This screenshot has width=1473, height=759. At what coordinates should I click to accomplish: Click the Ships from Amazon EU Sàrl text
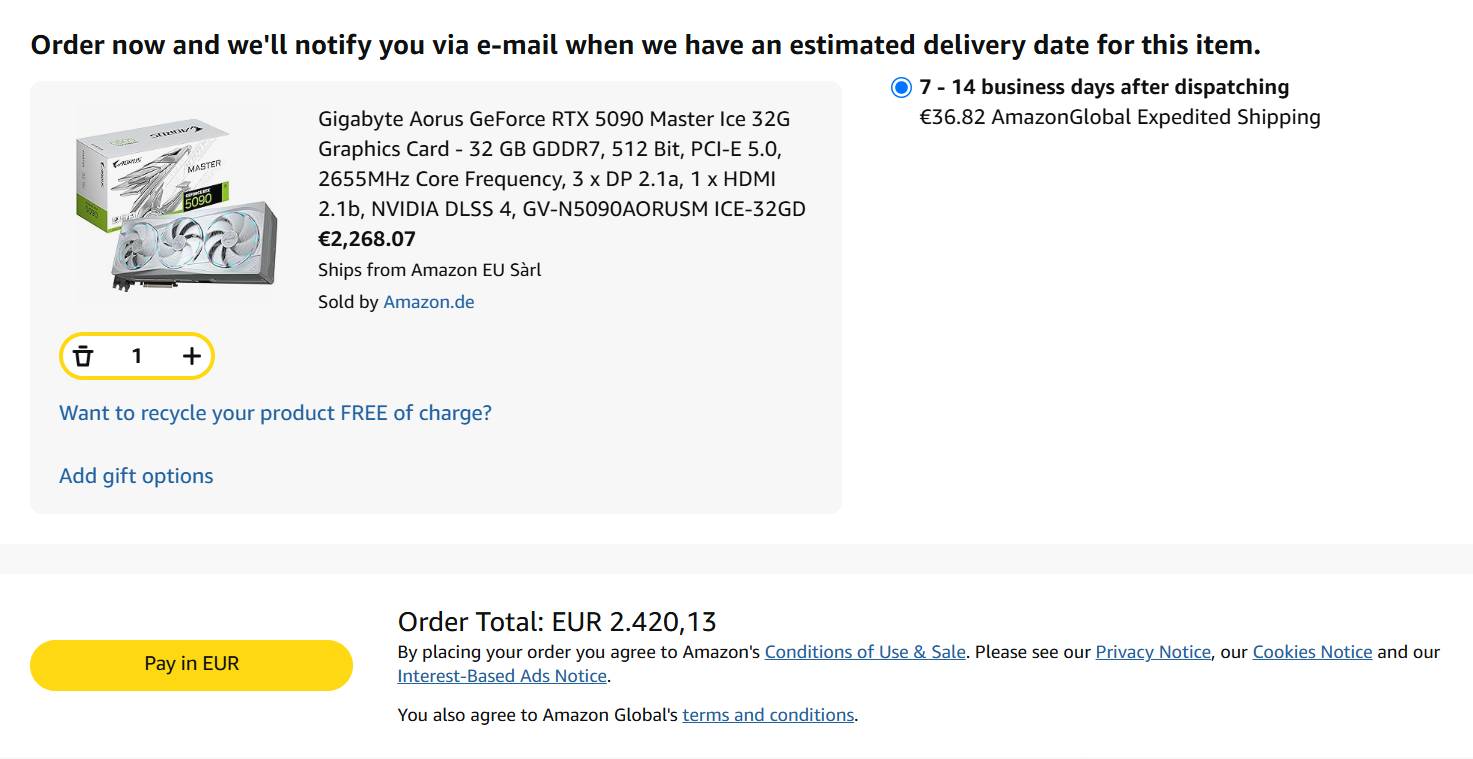pos(430,270)
